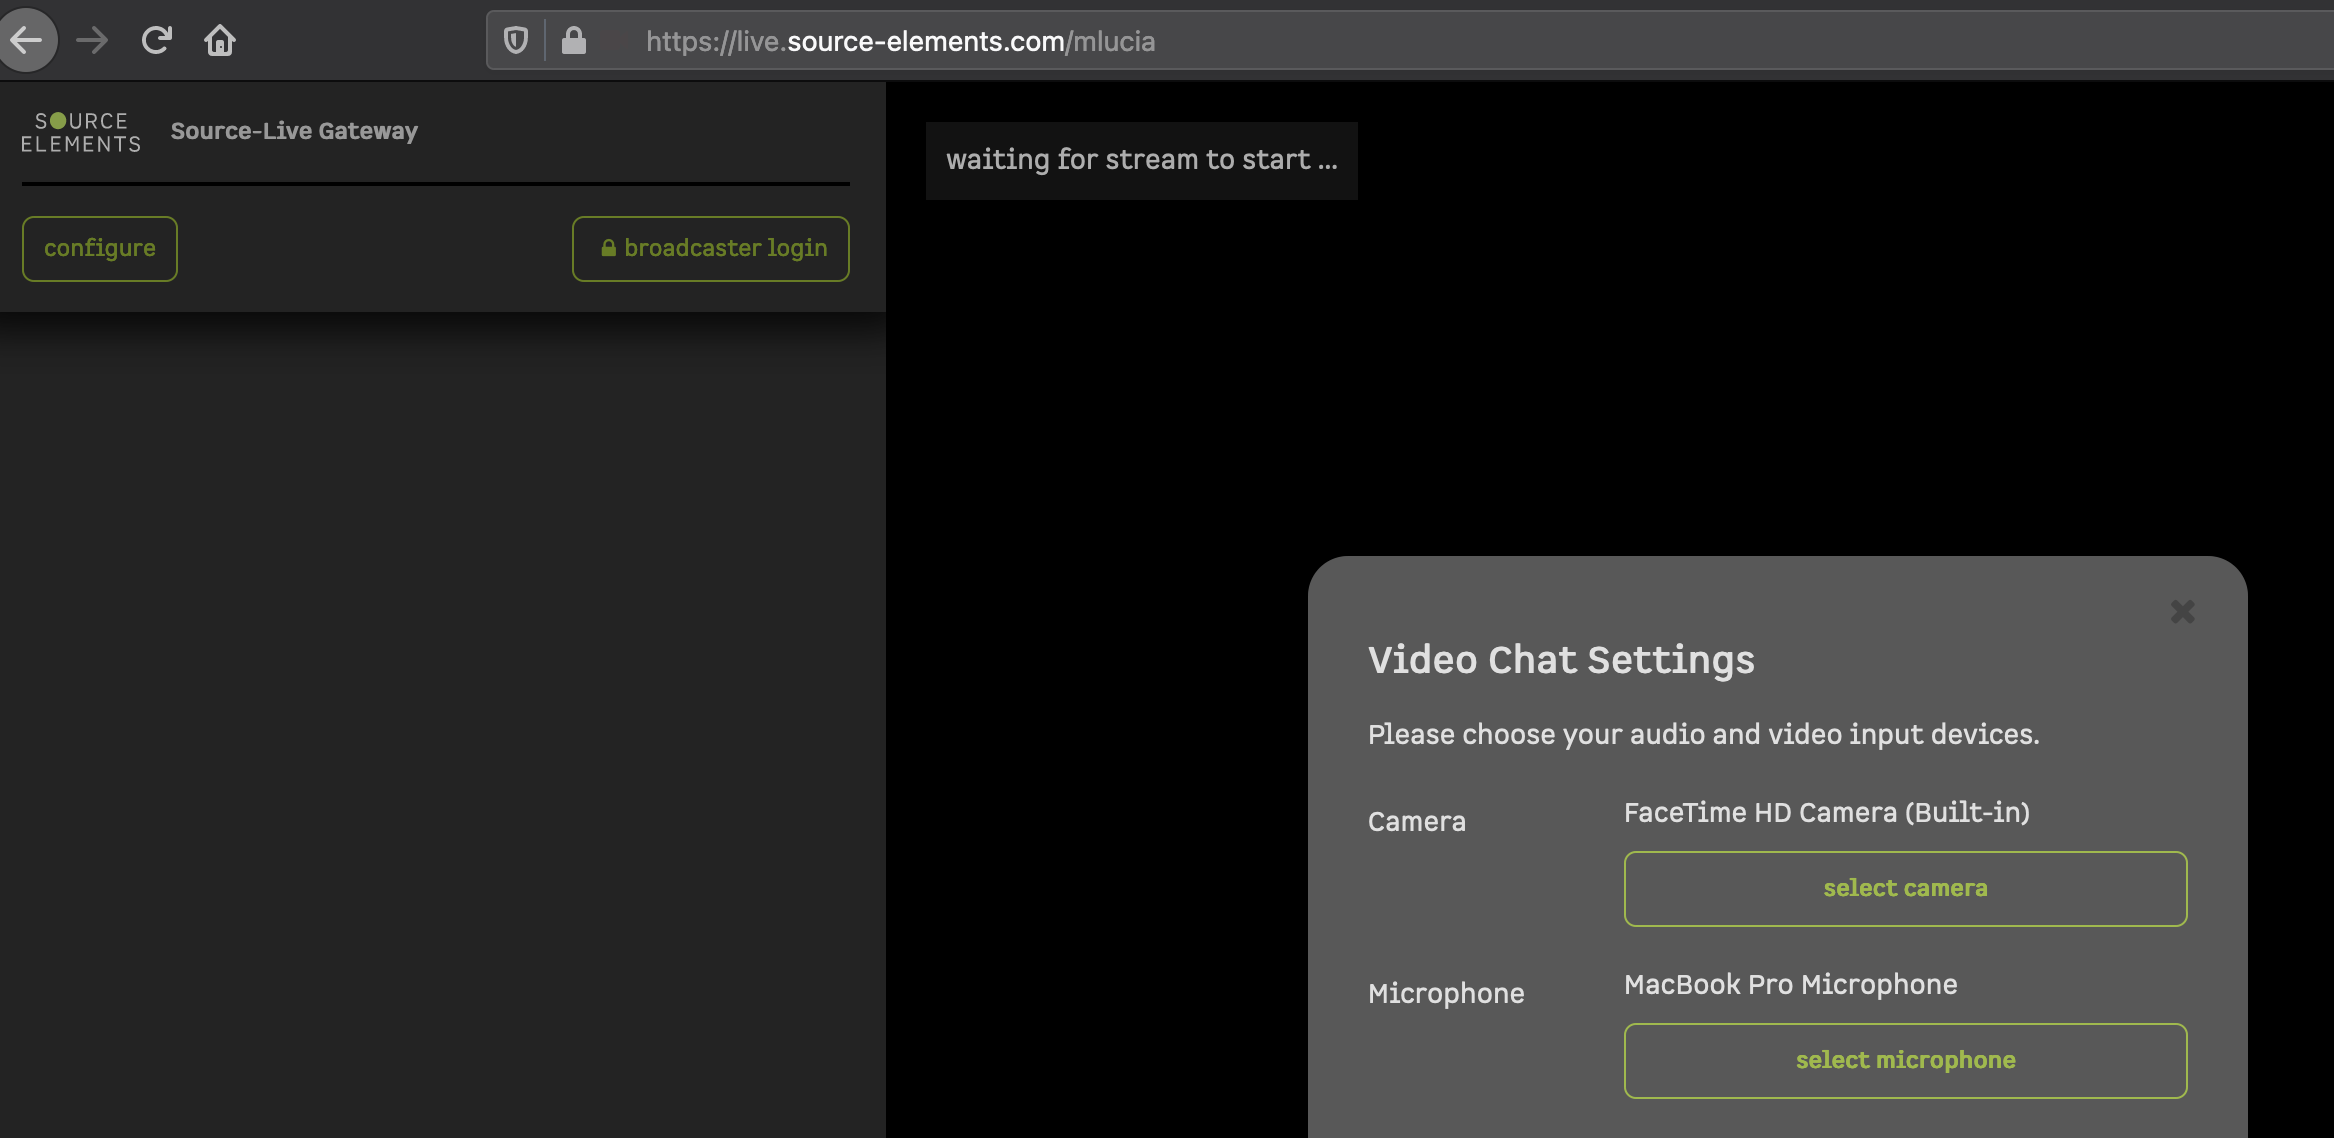Image resolution: width=2334 pixels, height=1138 pixels.
Task: Click FaceTime HD Camera device name
Action: point(1826,812)
